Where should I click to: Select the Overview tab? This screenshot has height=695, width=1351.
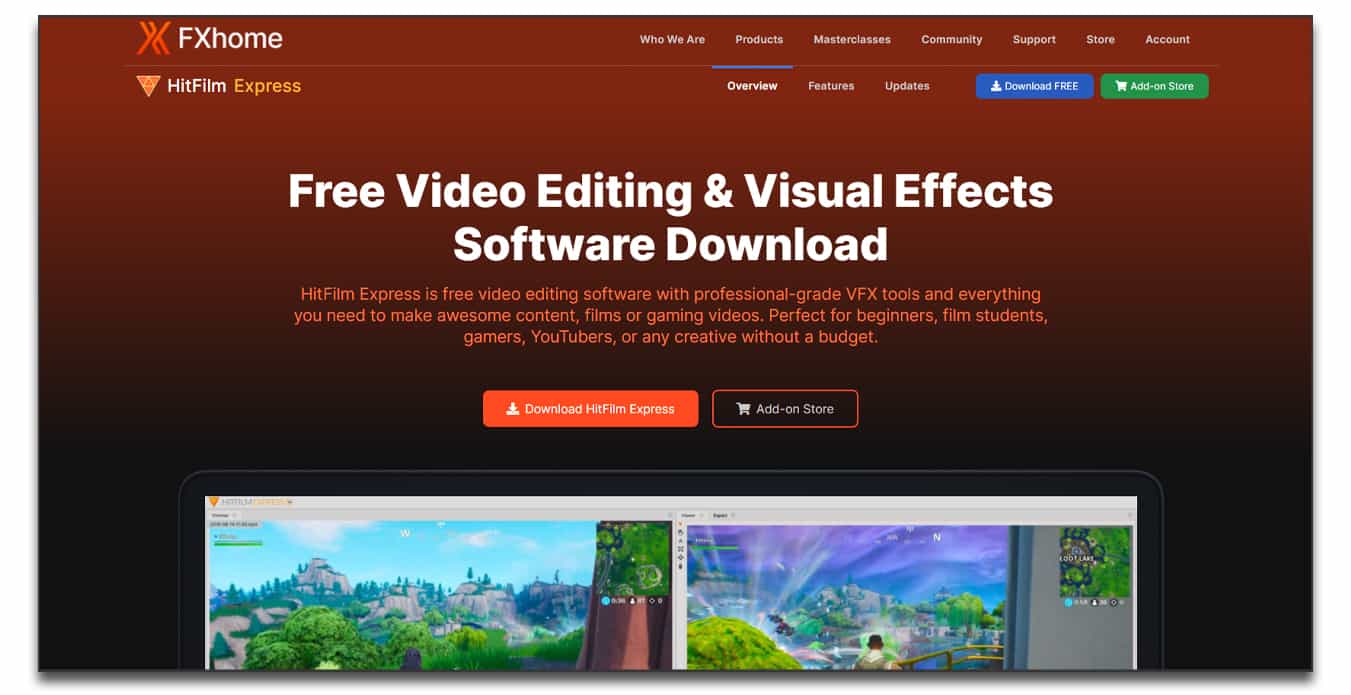coord(752,86)
